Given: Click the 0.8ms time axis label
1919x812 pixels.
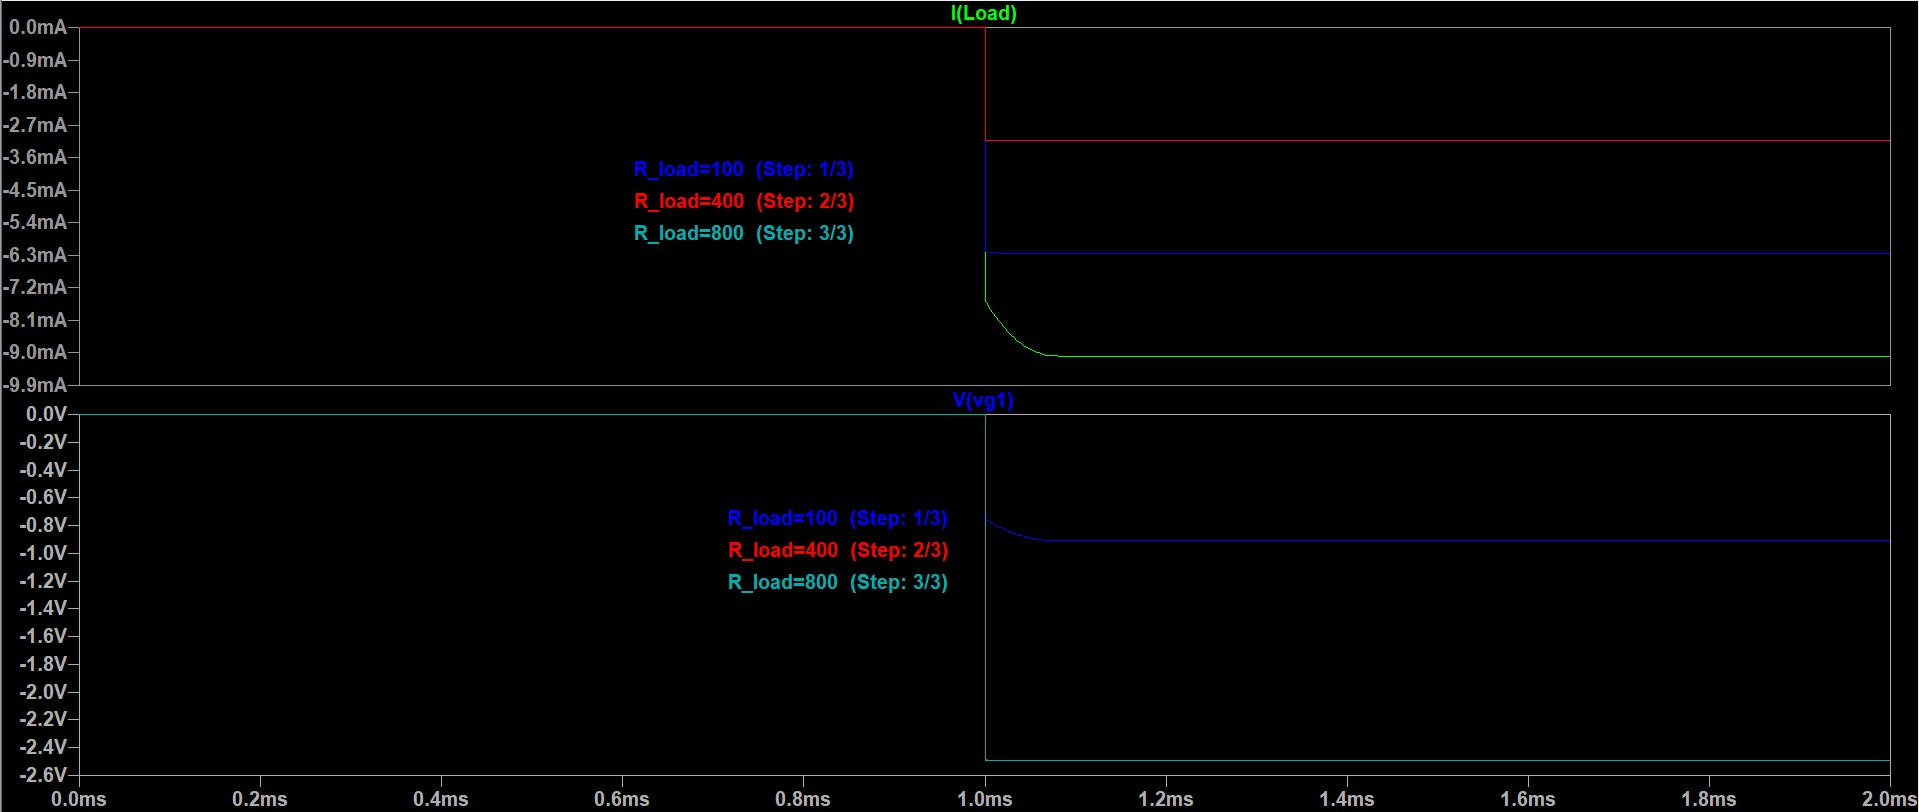Looking at the screenshot, I should [x=803, y=799].
